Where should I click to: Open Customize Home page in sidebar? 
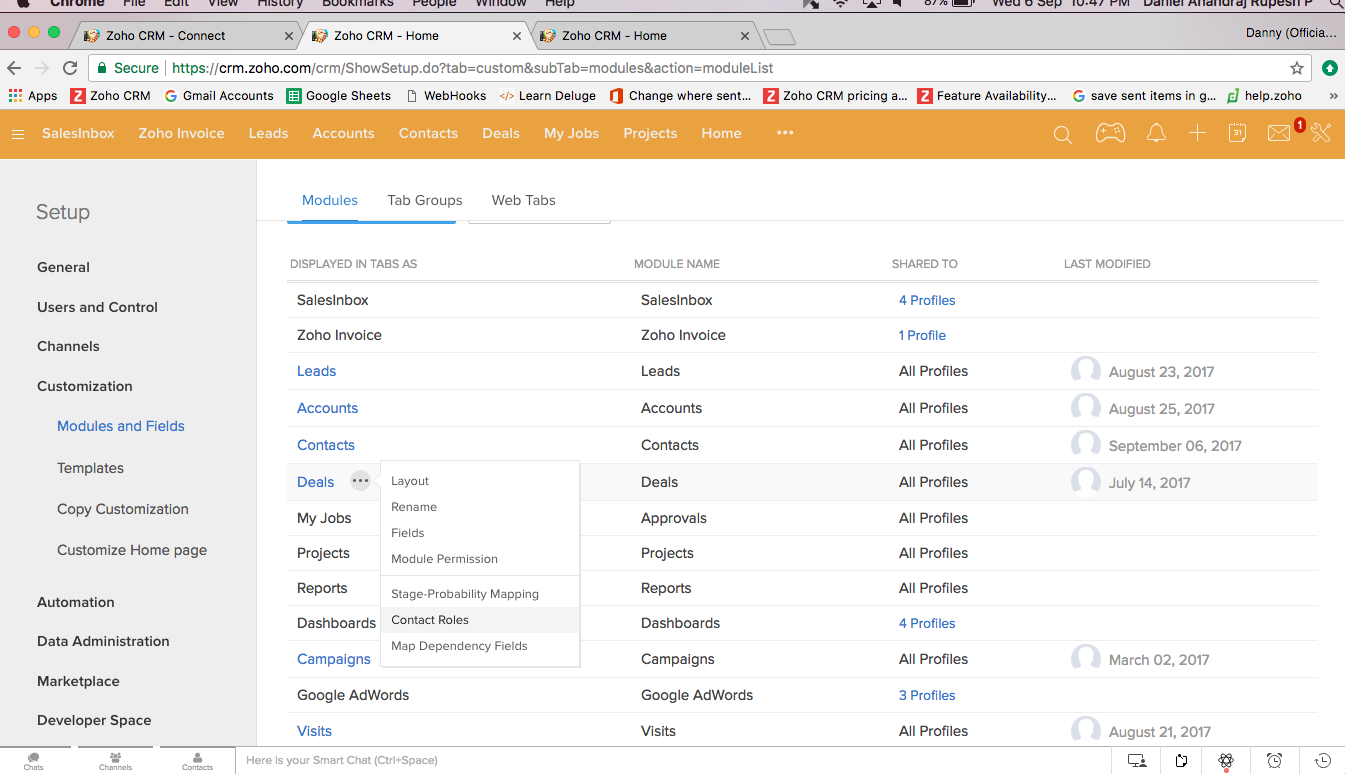132,550
